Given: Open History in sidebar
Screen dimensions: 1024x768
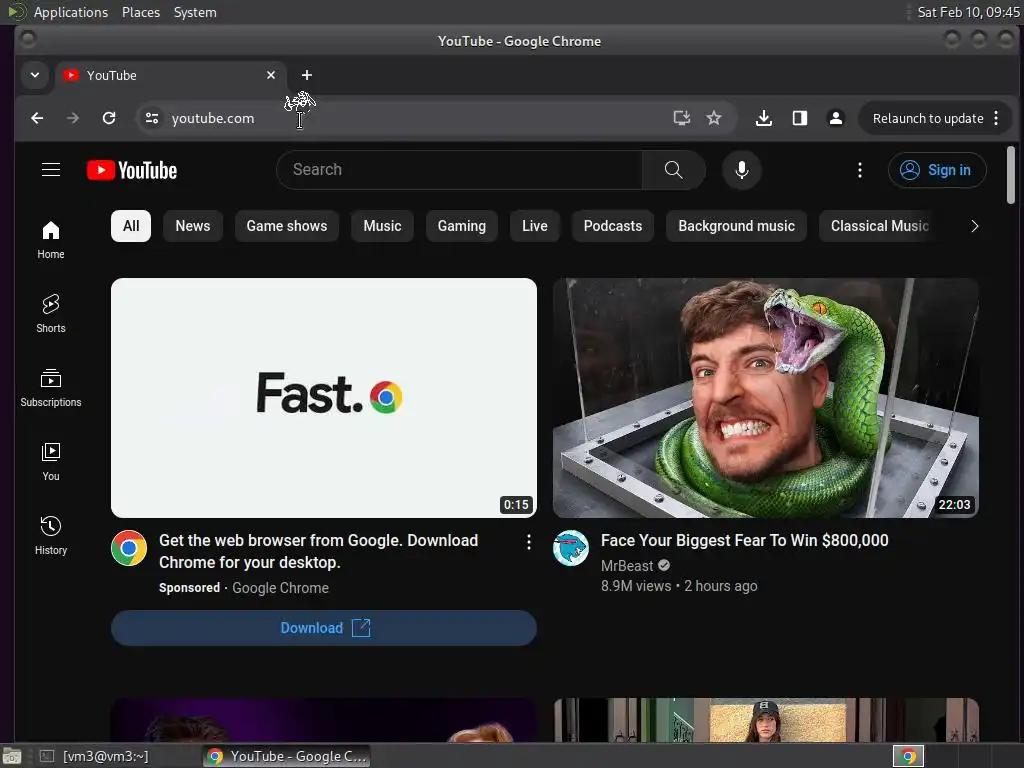Looking at the screenshot, I should (51, 536).
